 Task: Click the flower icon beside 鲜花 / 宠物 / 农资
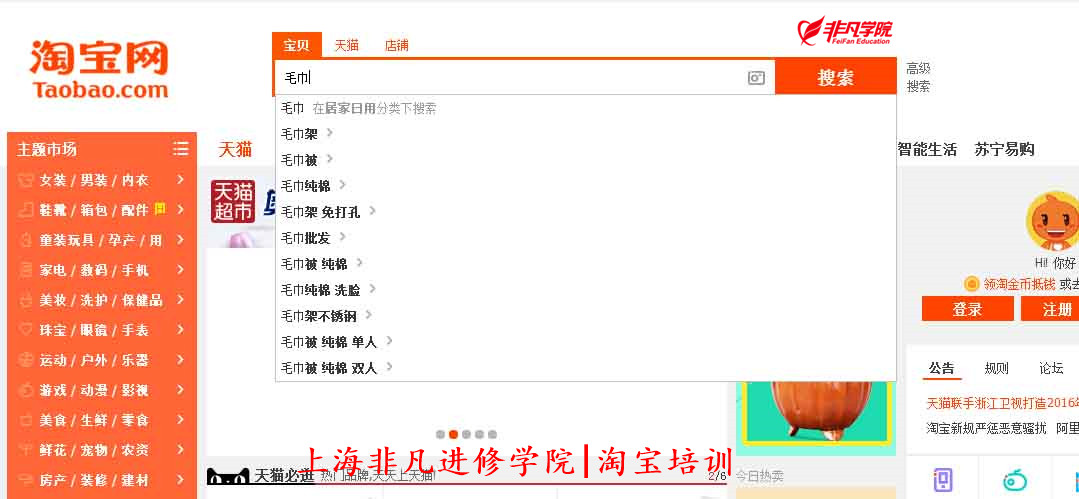coord(25,450)
